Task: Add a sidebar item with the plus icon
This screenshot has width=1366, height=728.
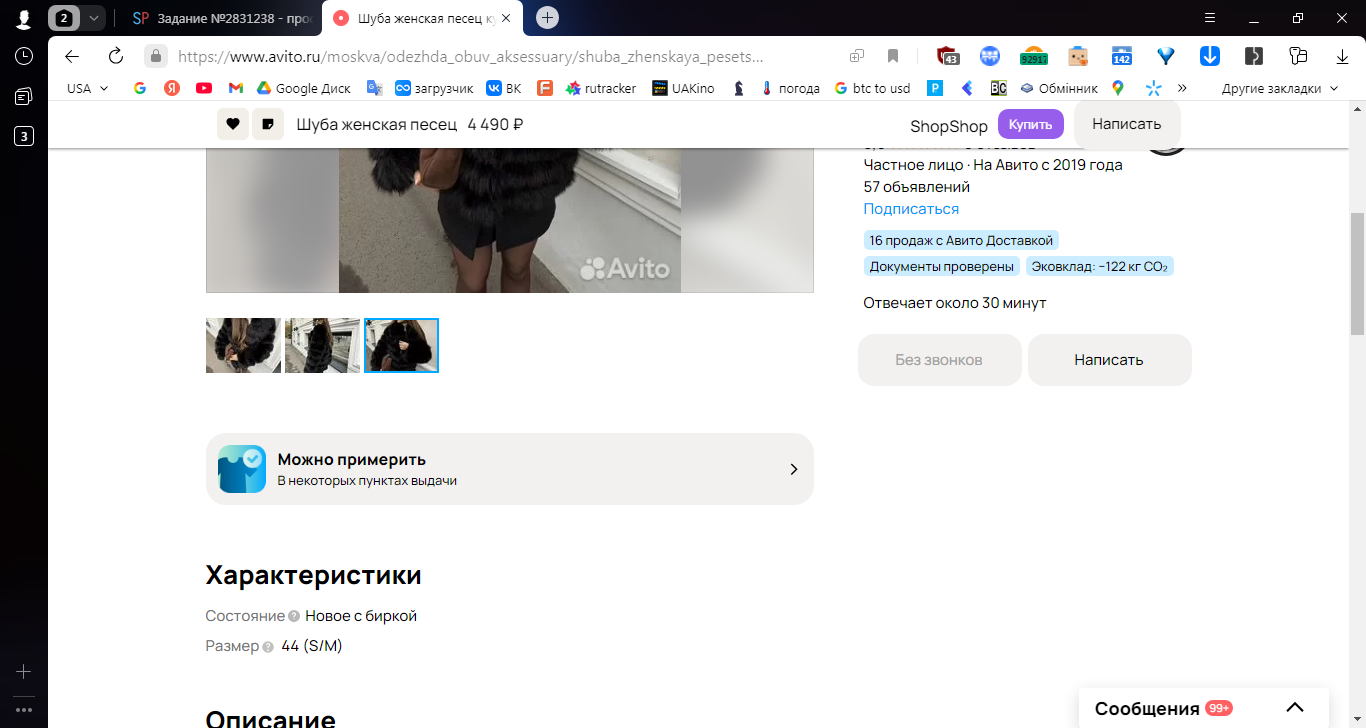Action: tap(24, 672)
